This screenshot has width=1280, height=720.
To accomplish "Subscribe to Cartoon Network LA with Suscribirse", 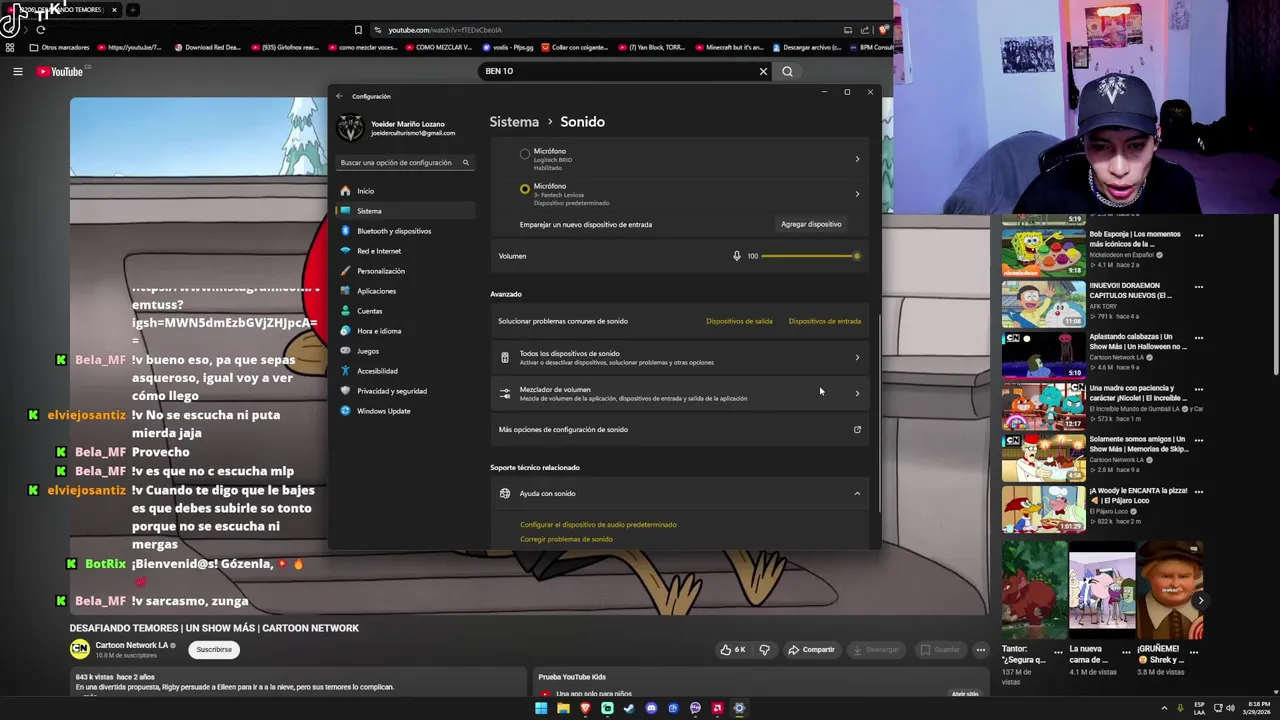I will coord(214,649).
